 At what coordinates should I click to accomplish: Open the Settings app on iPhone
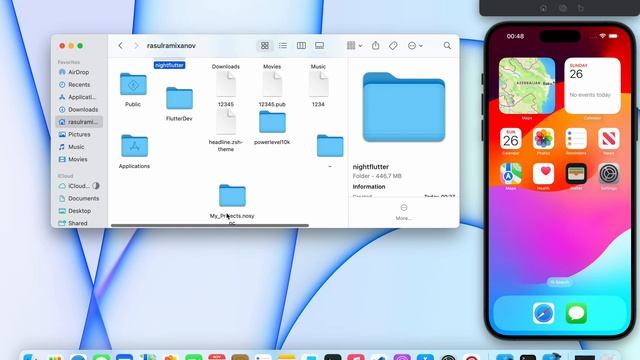[609, 174]
